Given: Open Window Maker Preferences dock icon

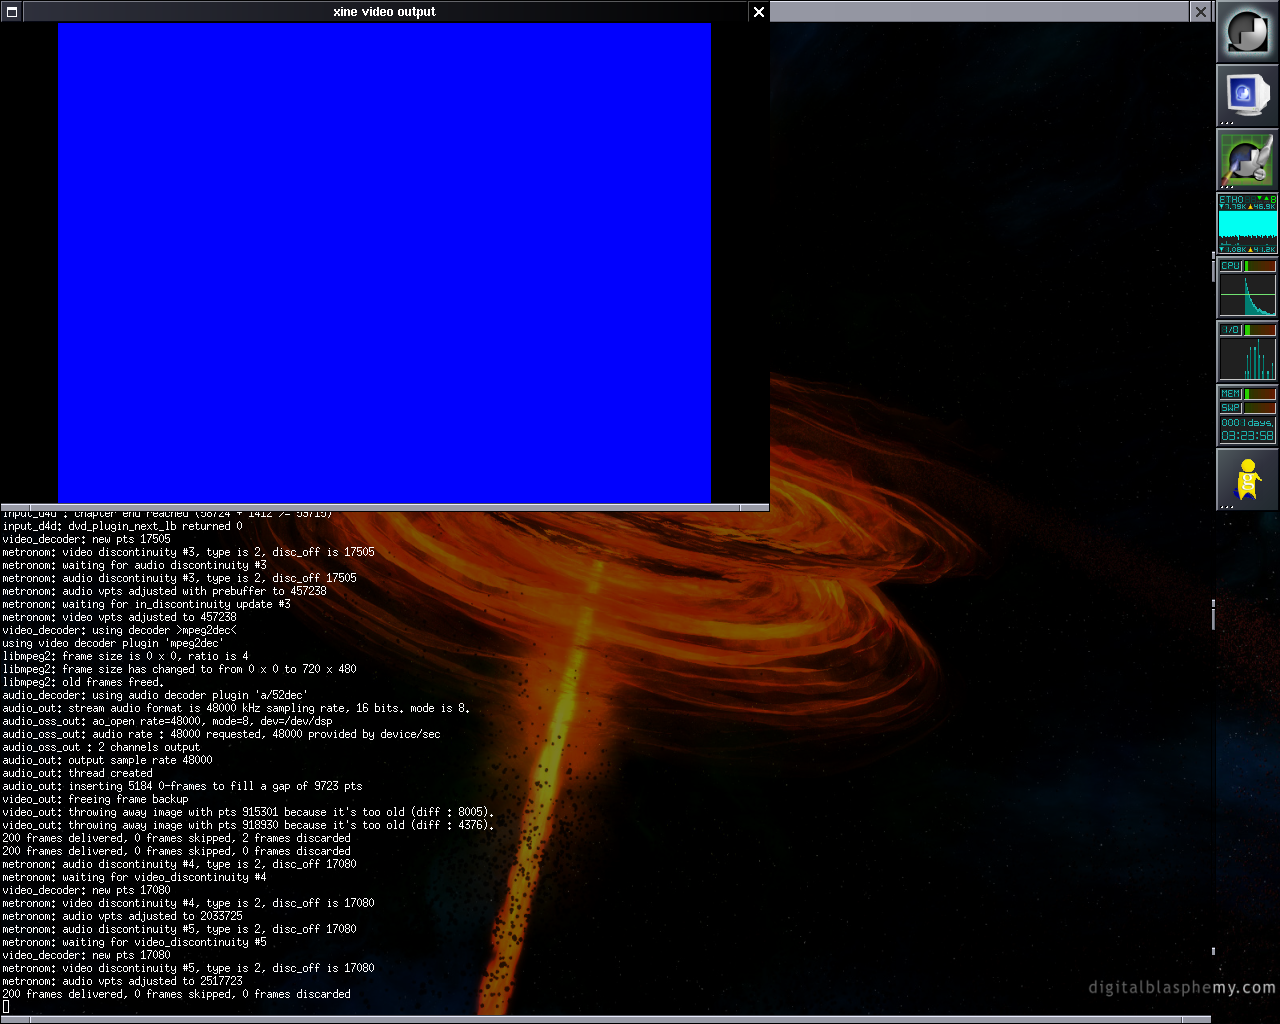Looking at the screenshot, I should point(1247,160).
